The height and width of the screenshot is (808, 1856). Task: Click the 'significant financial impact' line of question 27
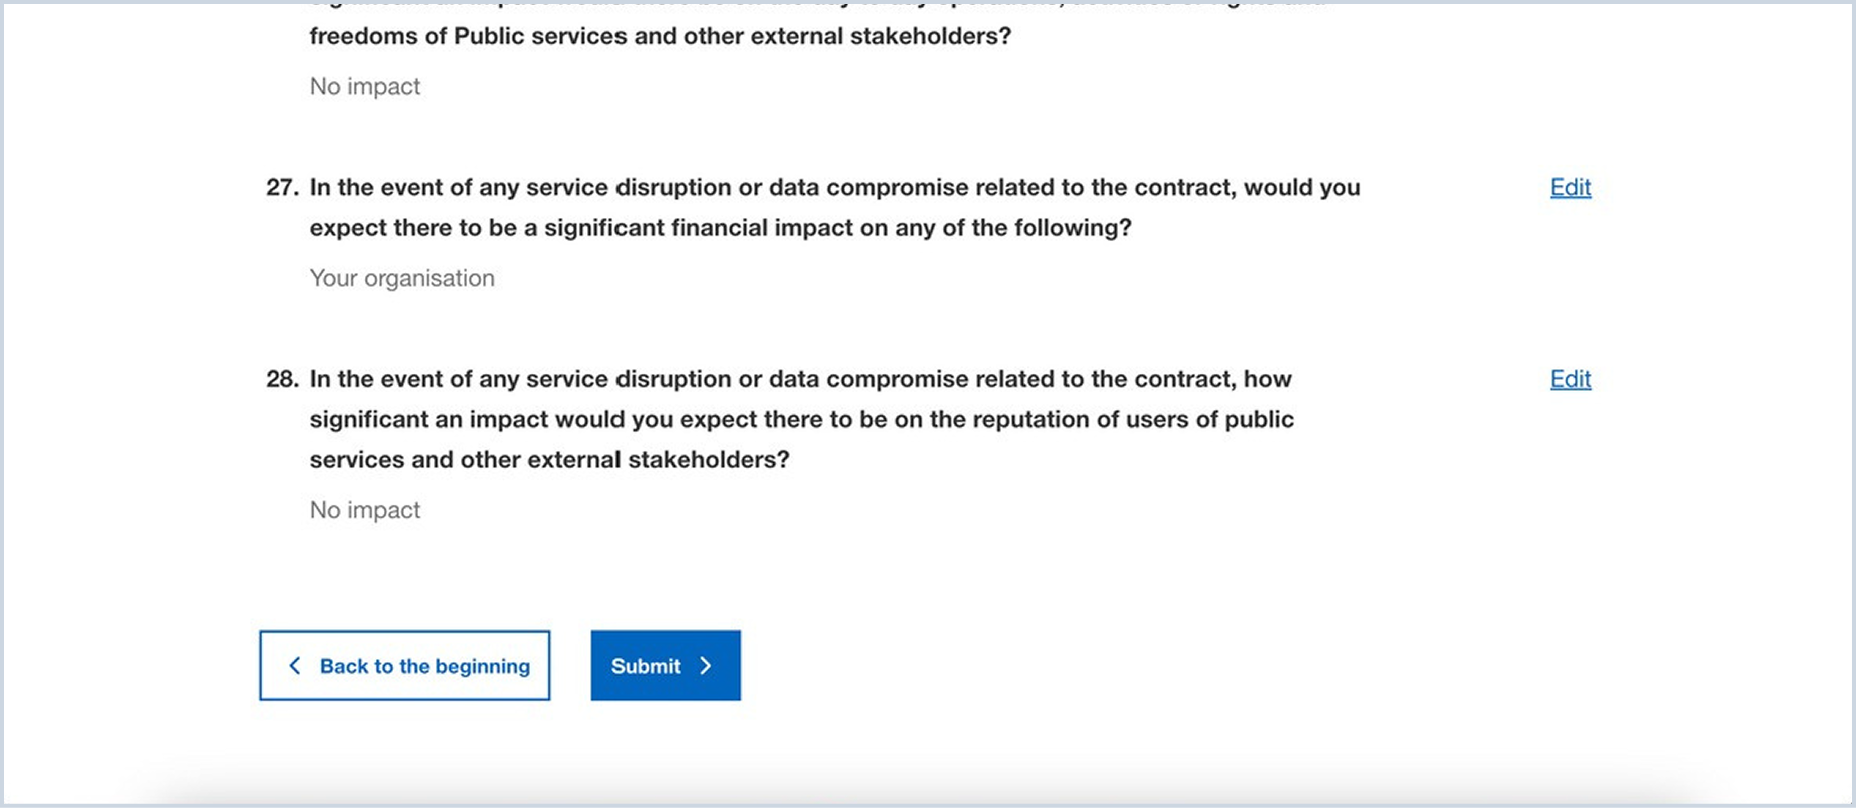[x=720, y=228]
